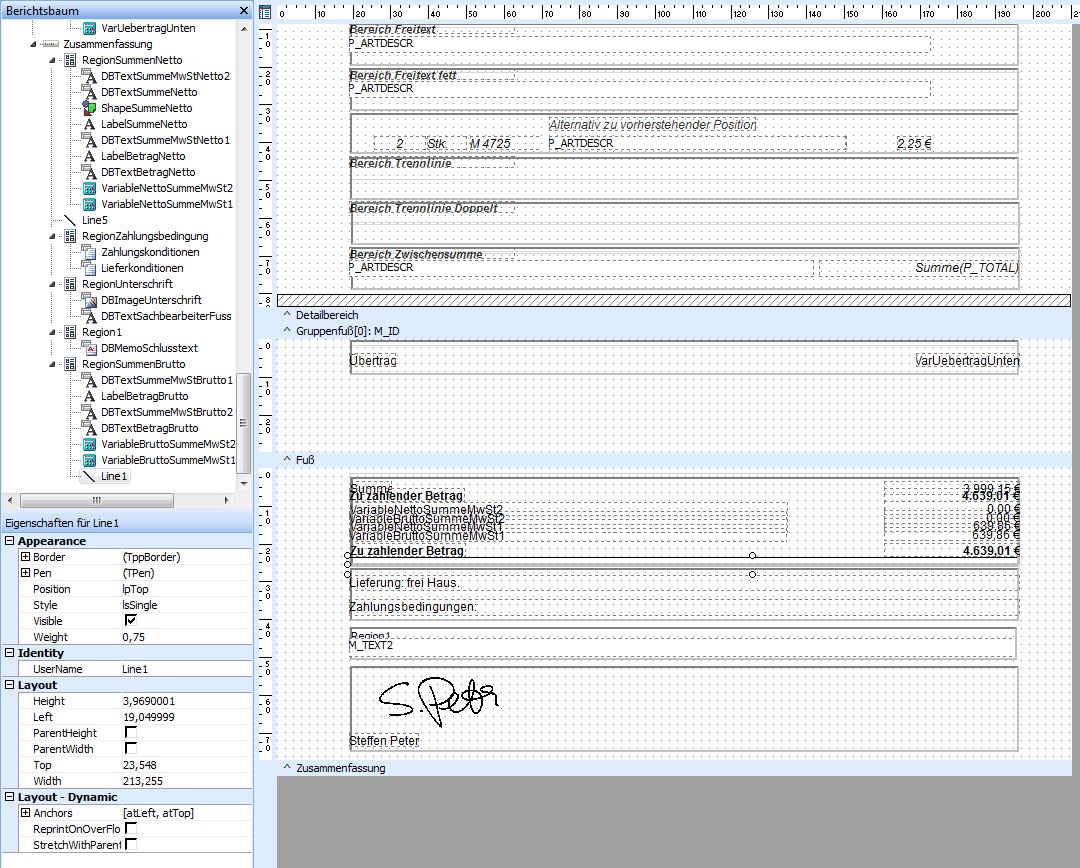The image size is (1080, 868).
Task: Collapse the RegionZahlungsbedingung tree node
Action: (x=52, y=236)
